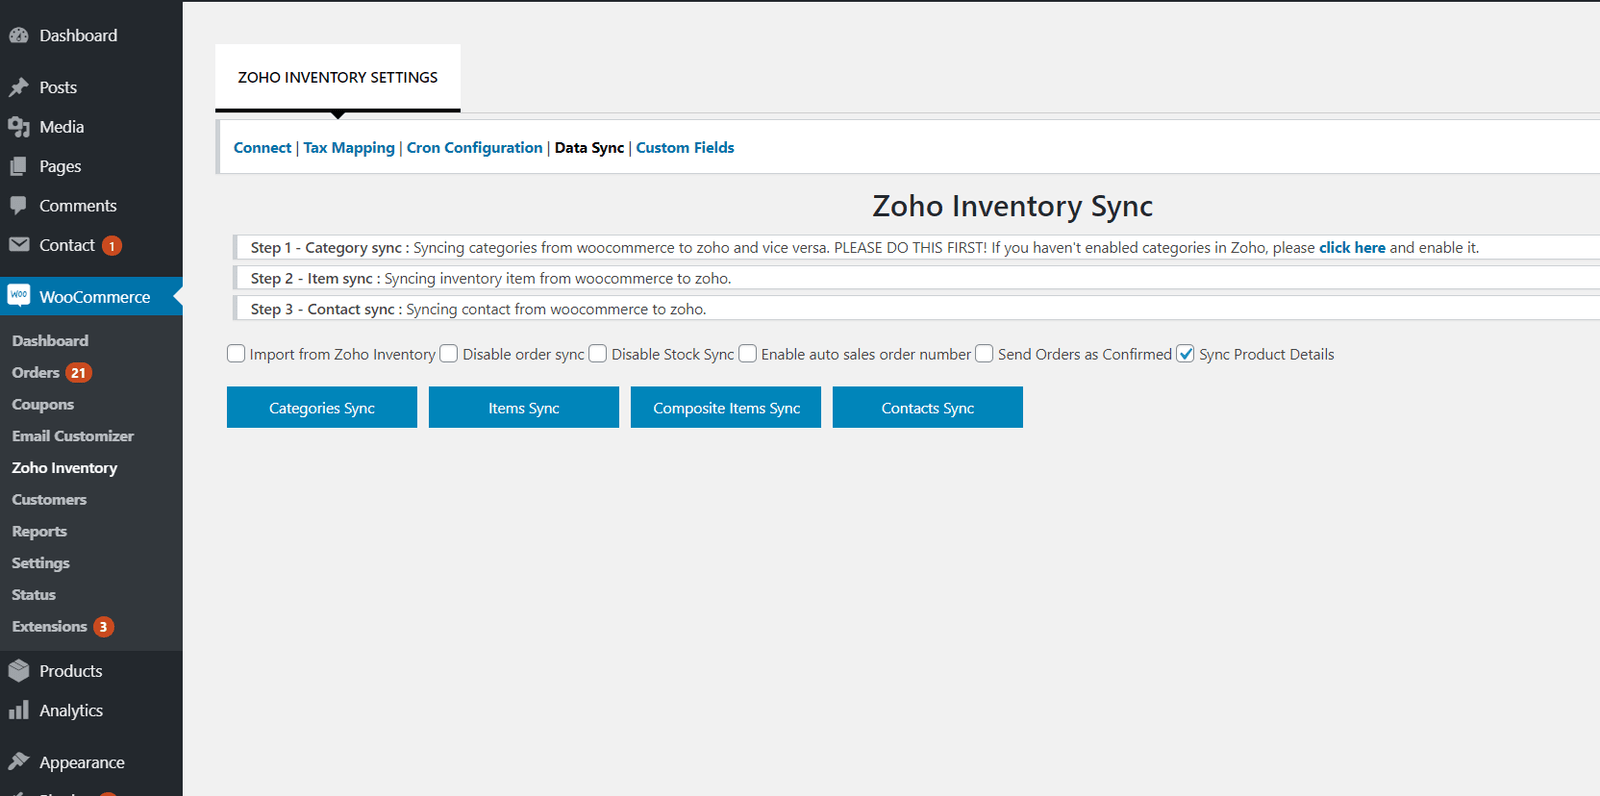Click the 'Zoho Inventory Sync' heading

point(1012,206)
